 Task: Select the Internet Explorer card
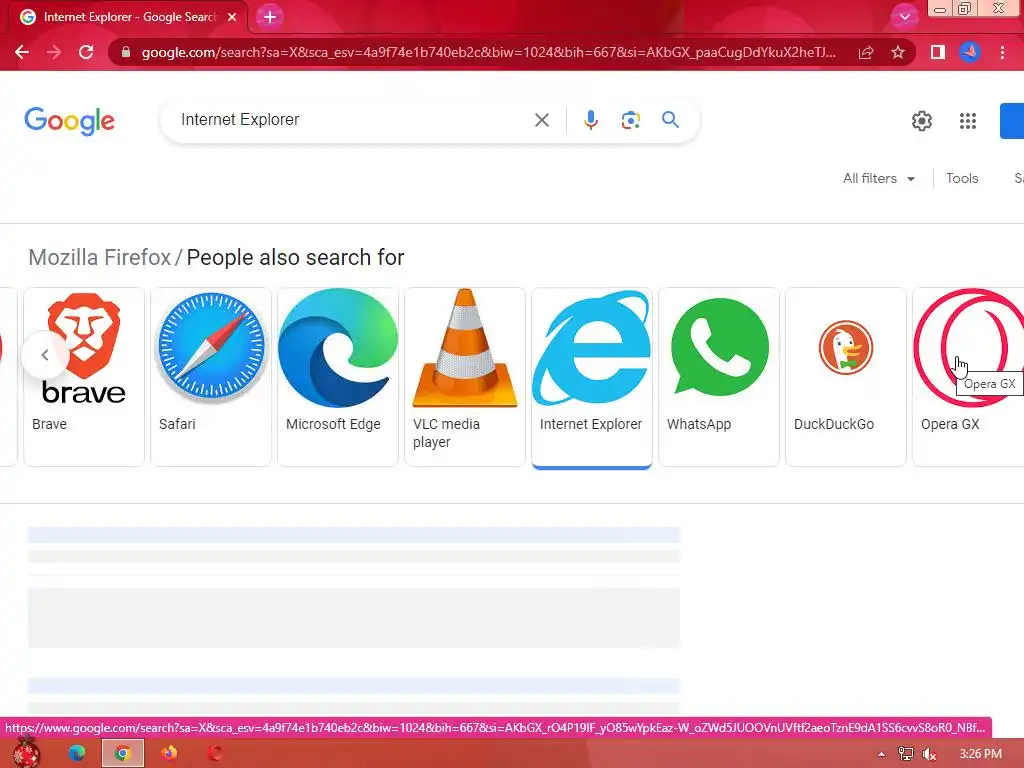click(592, 377)
